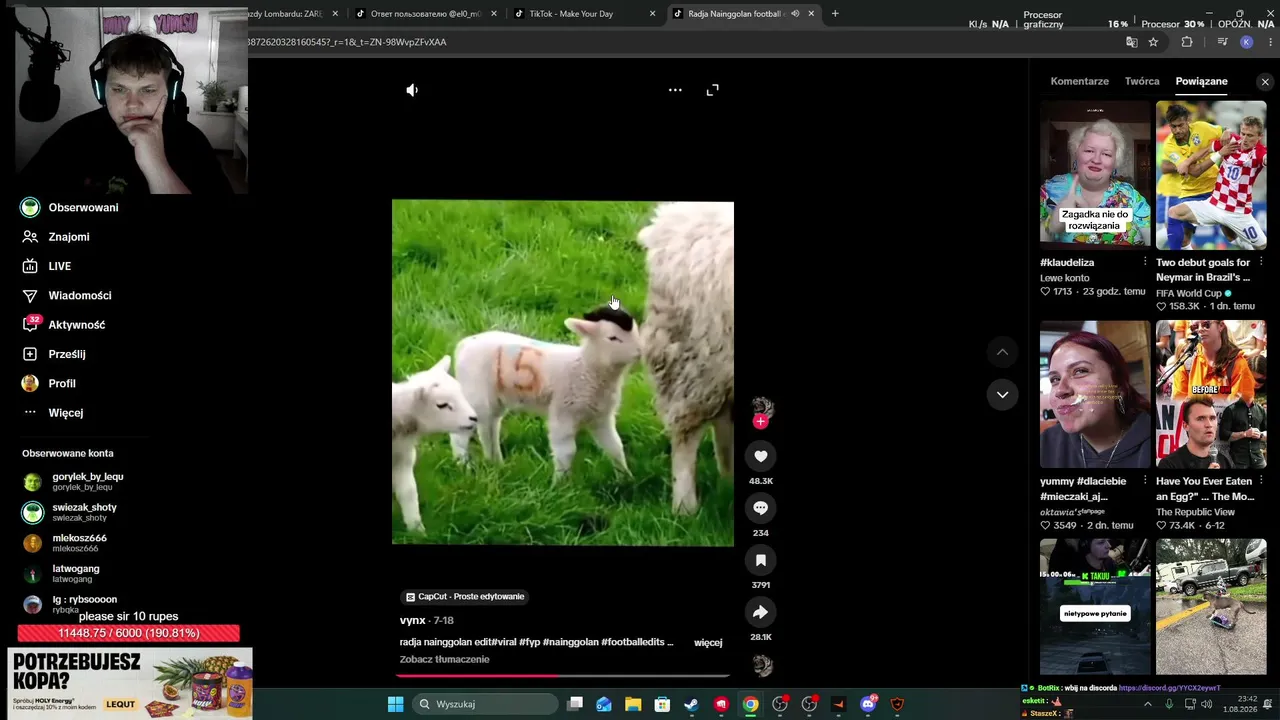The height and width of the screenshot is (720, 1280).
Task: Open Microsoft Store from the taskbar
Action: point(662,704)
